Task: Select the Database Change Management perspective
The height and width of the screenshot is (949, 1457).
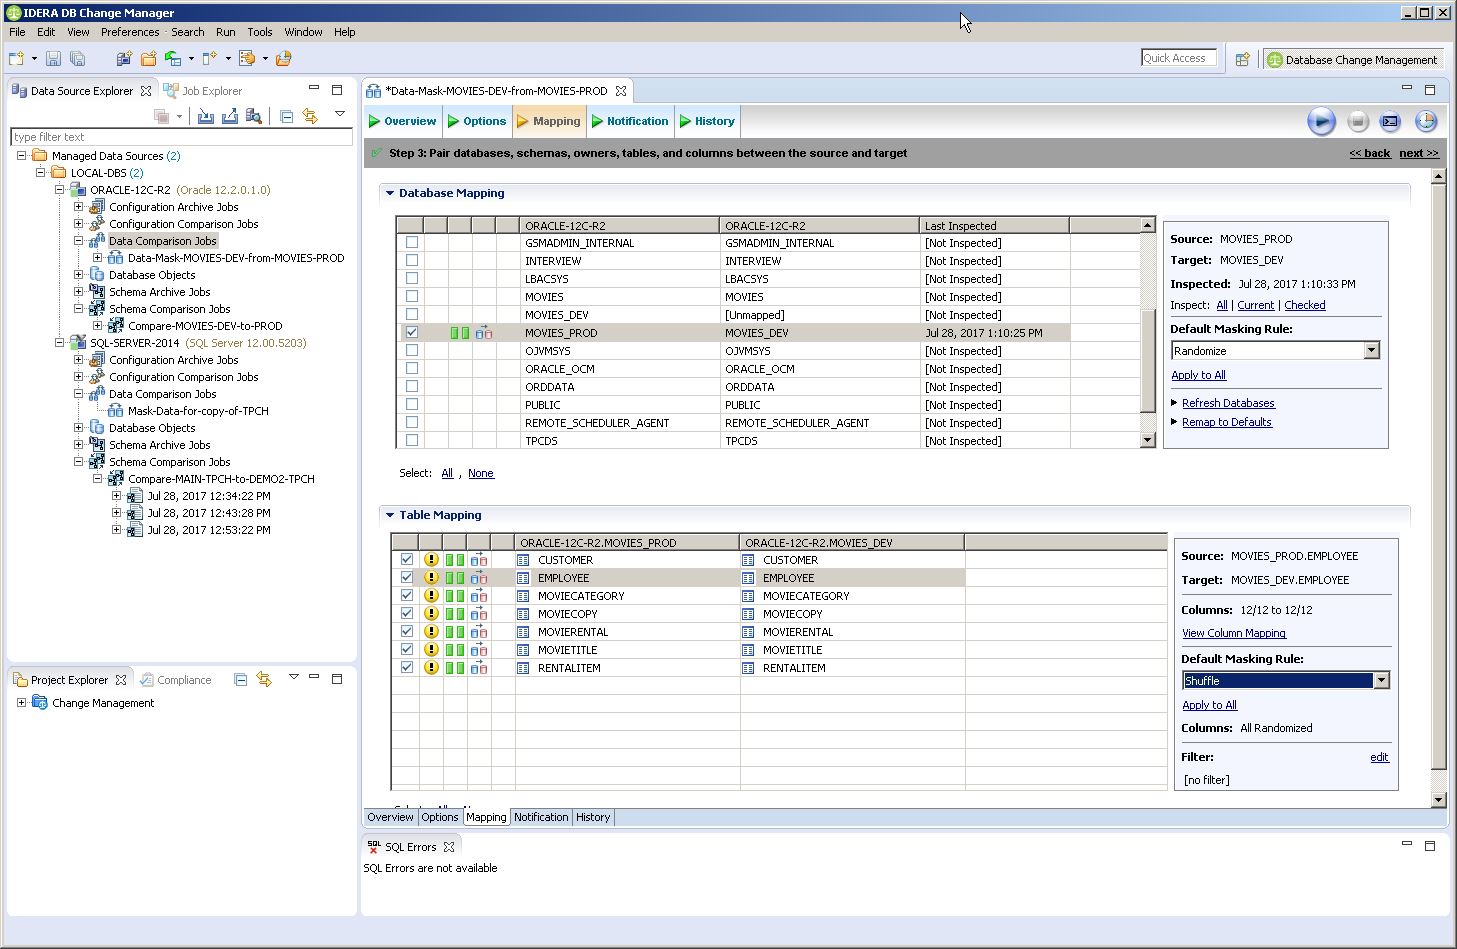Action: (x=1352, y=59)
